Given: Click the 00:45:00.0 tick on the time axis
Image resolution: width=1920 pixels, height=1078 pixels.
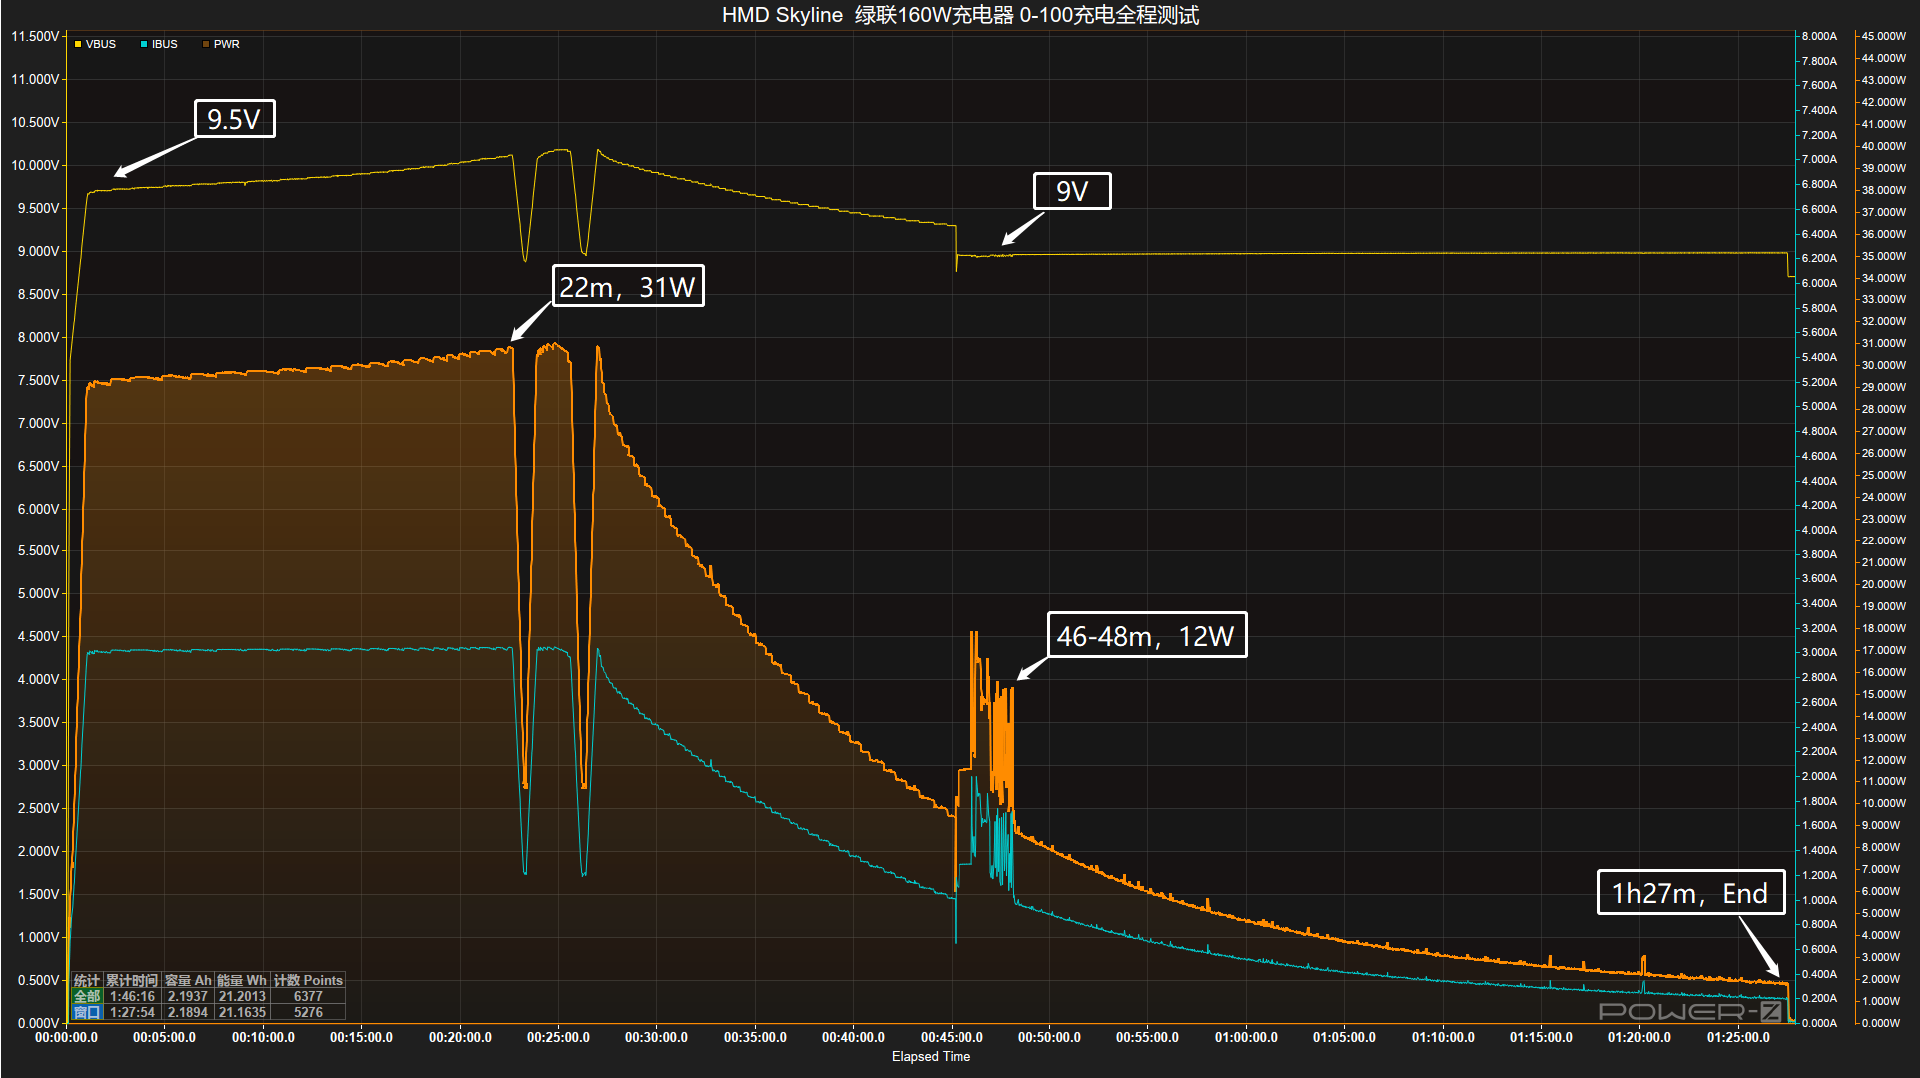Looking at the screenshot, I should coord(952,1037).
